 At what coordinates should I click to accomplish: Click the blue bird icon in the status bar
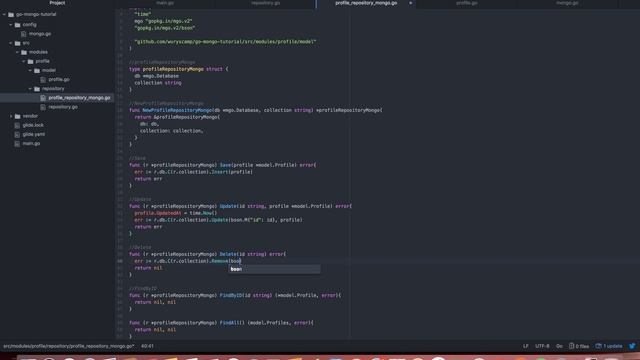(632, 346)
